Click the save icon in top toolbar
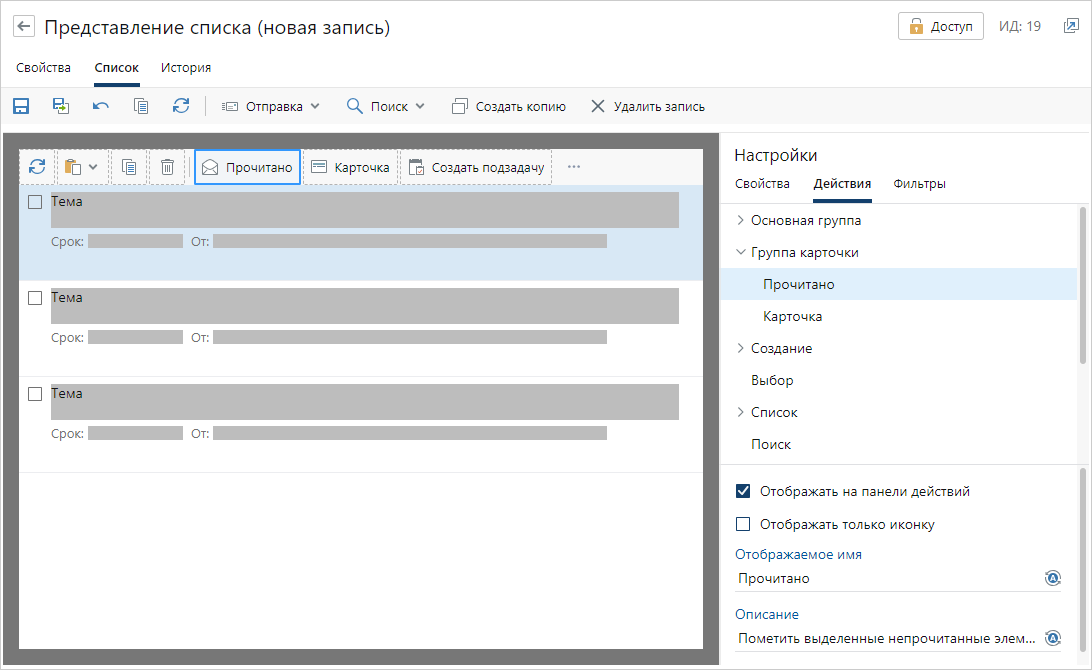The height and width of the screenshot is (670, 1092). point(21,106)
